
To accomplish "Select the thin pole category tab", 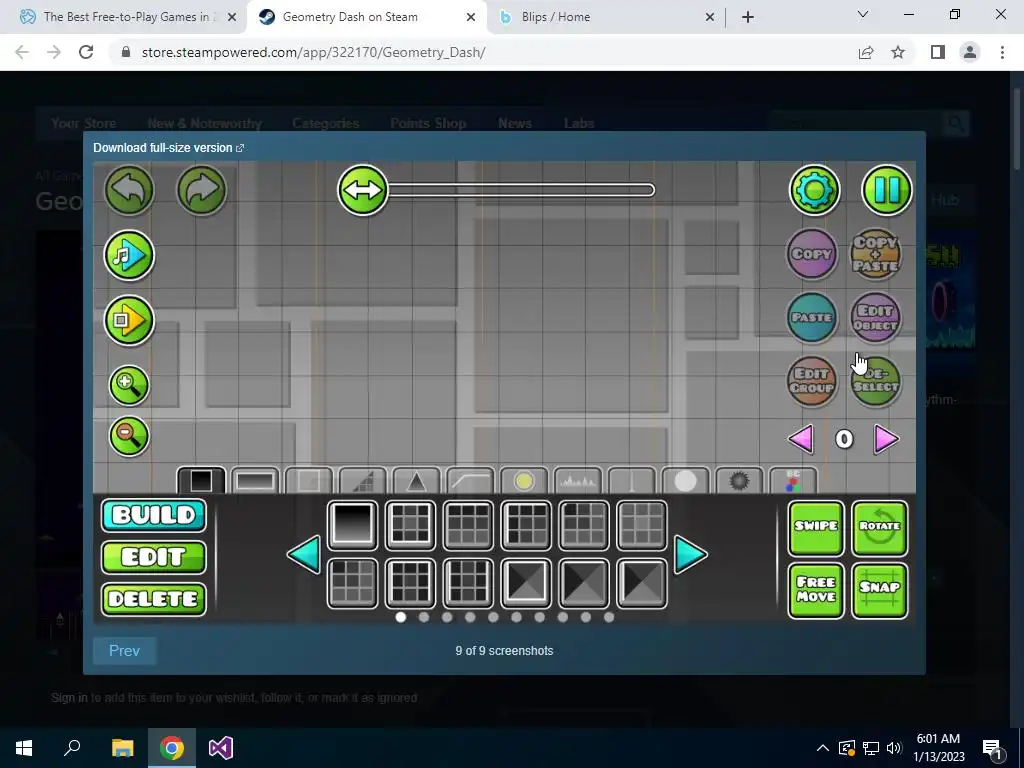I will [632, 481].
